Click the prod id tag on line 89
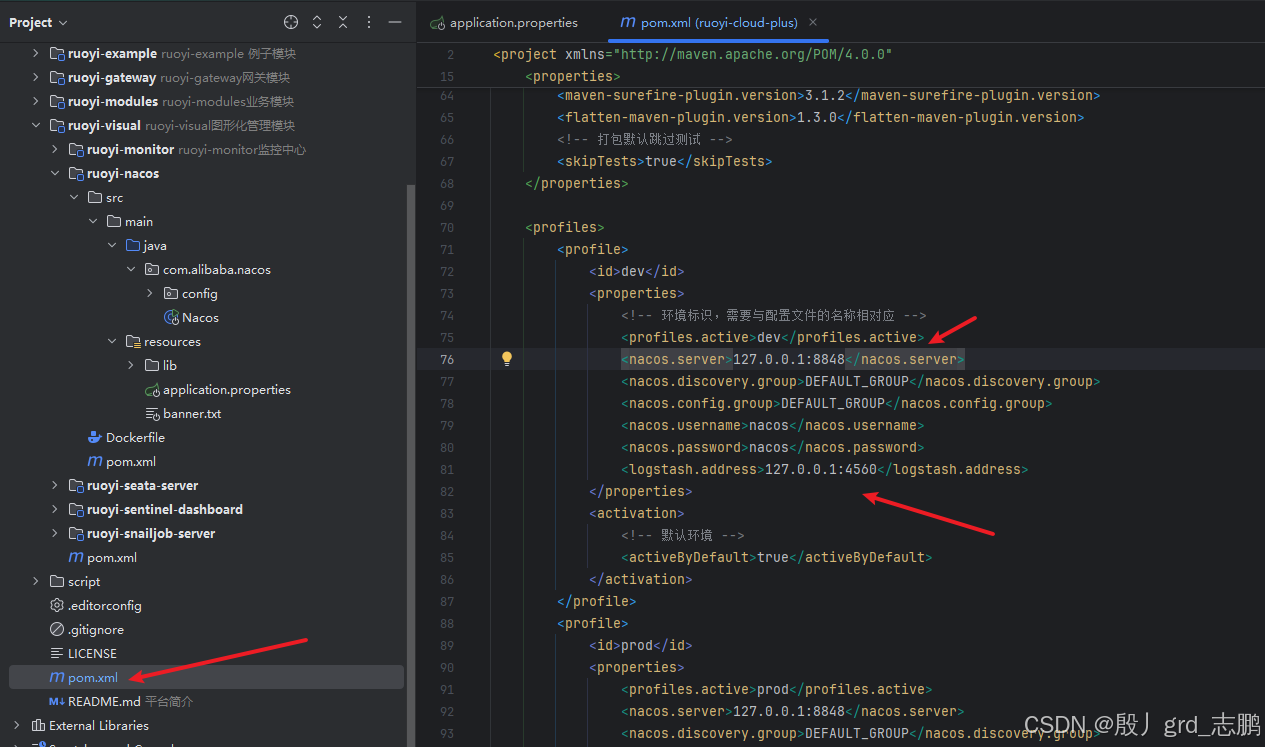Screen dimensions: 1265x747 [x=640, y=645]
